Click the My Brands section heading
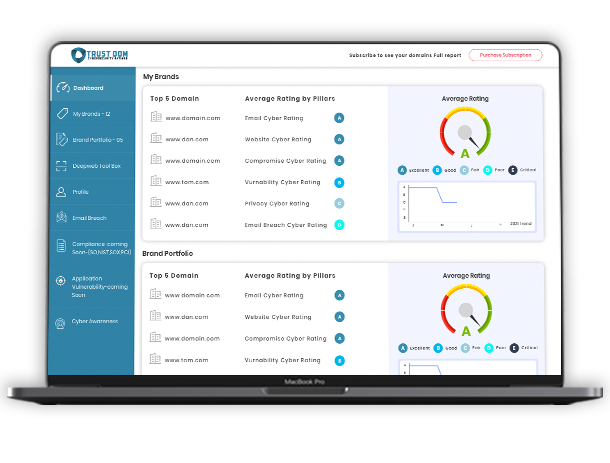 (161, 77)
